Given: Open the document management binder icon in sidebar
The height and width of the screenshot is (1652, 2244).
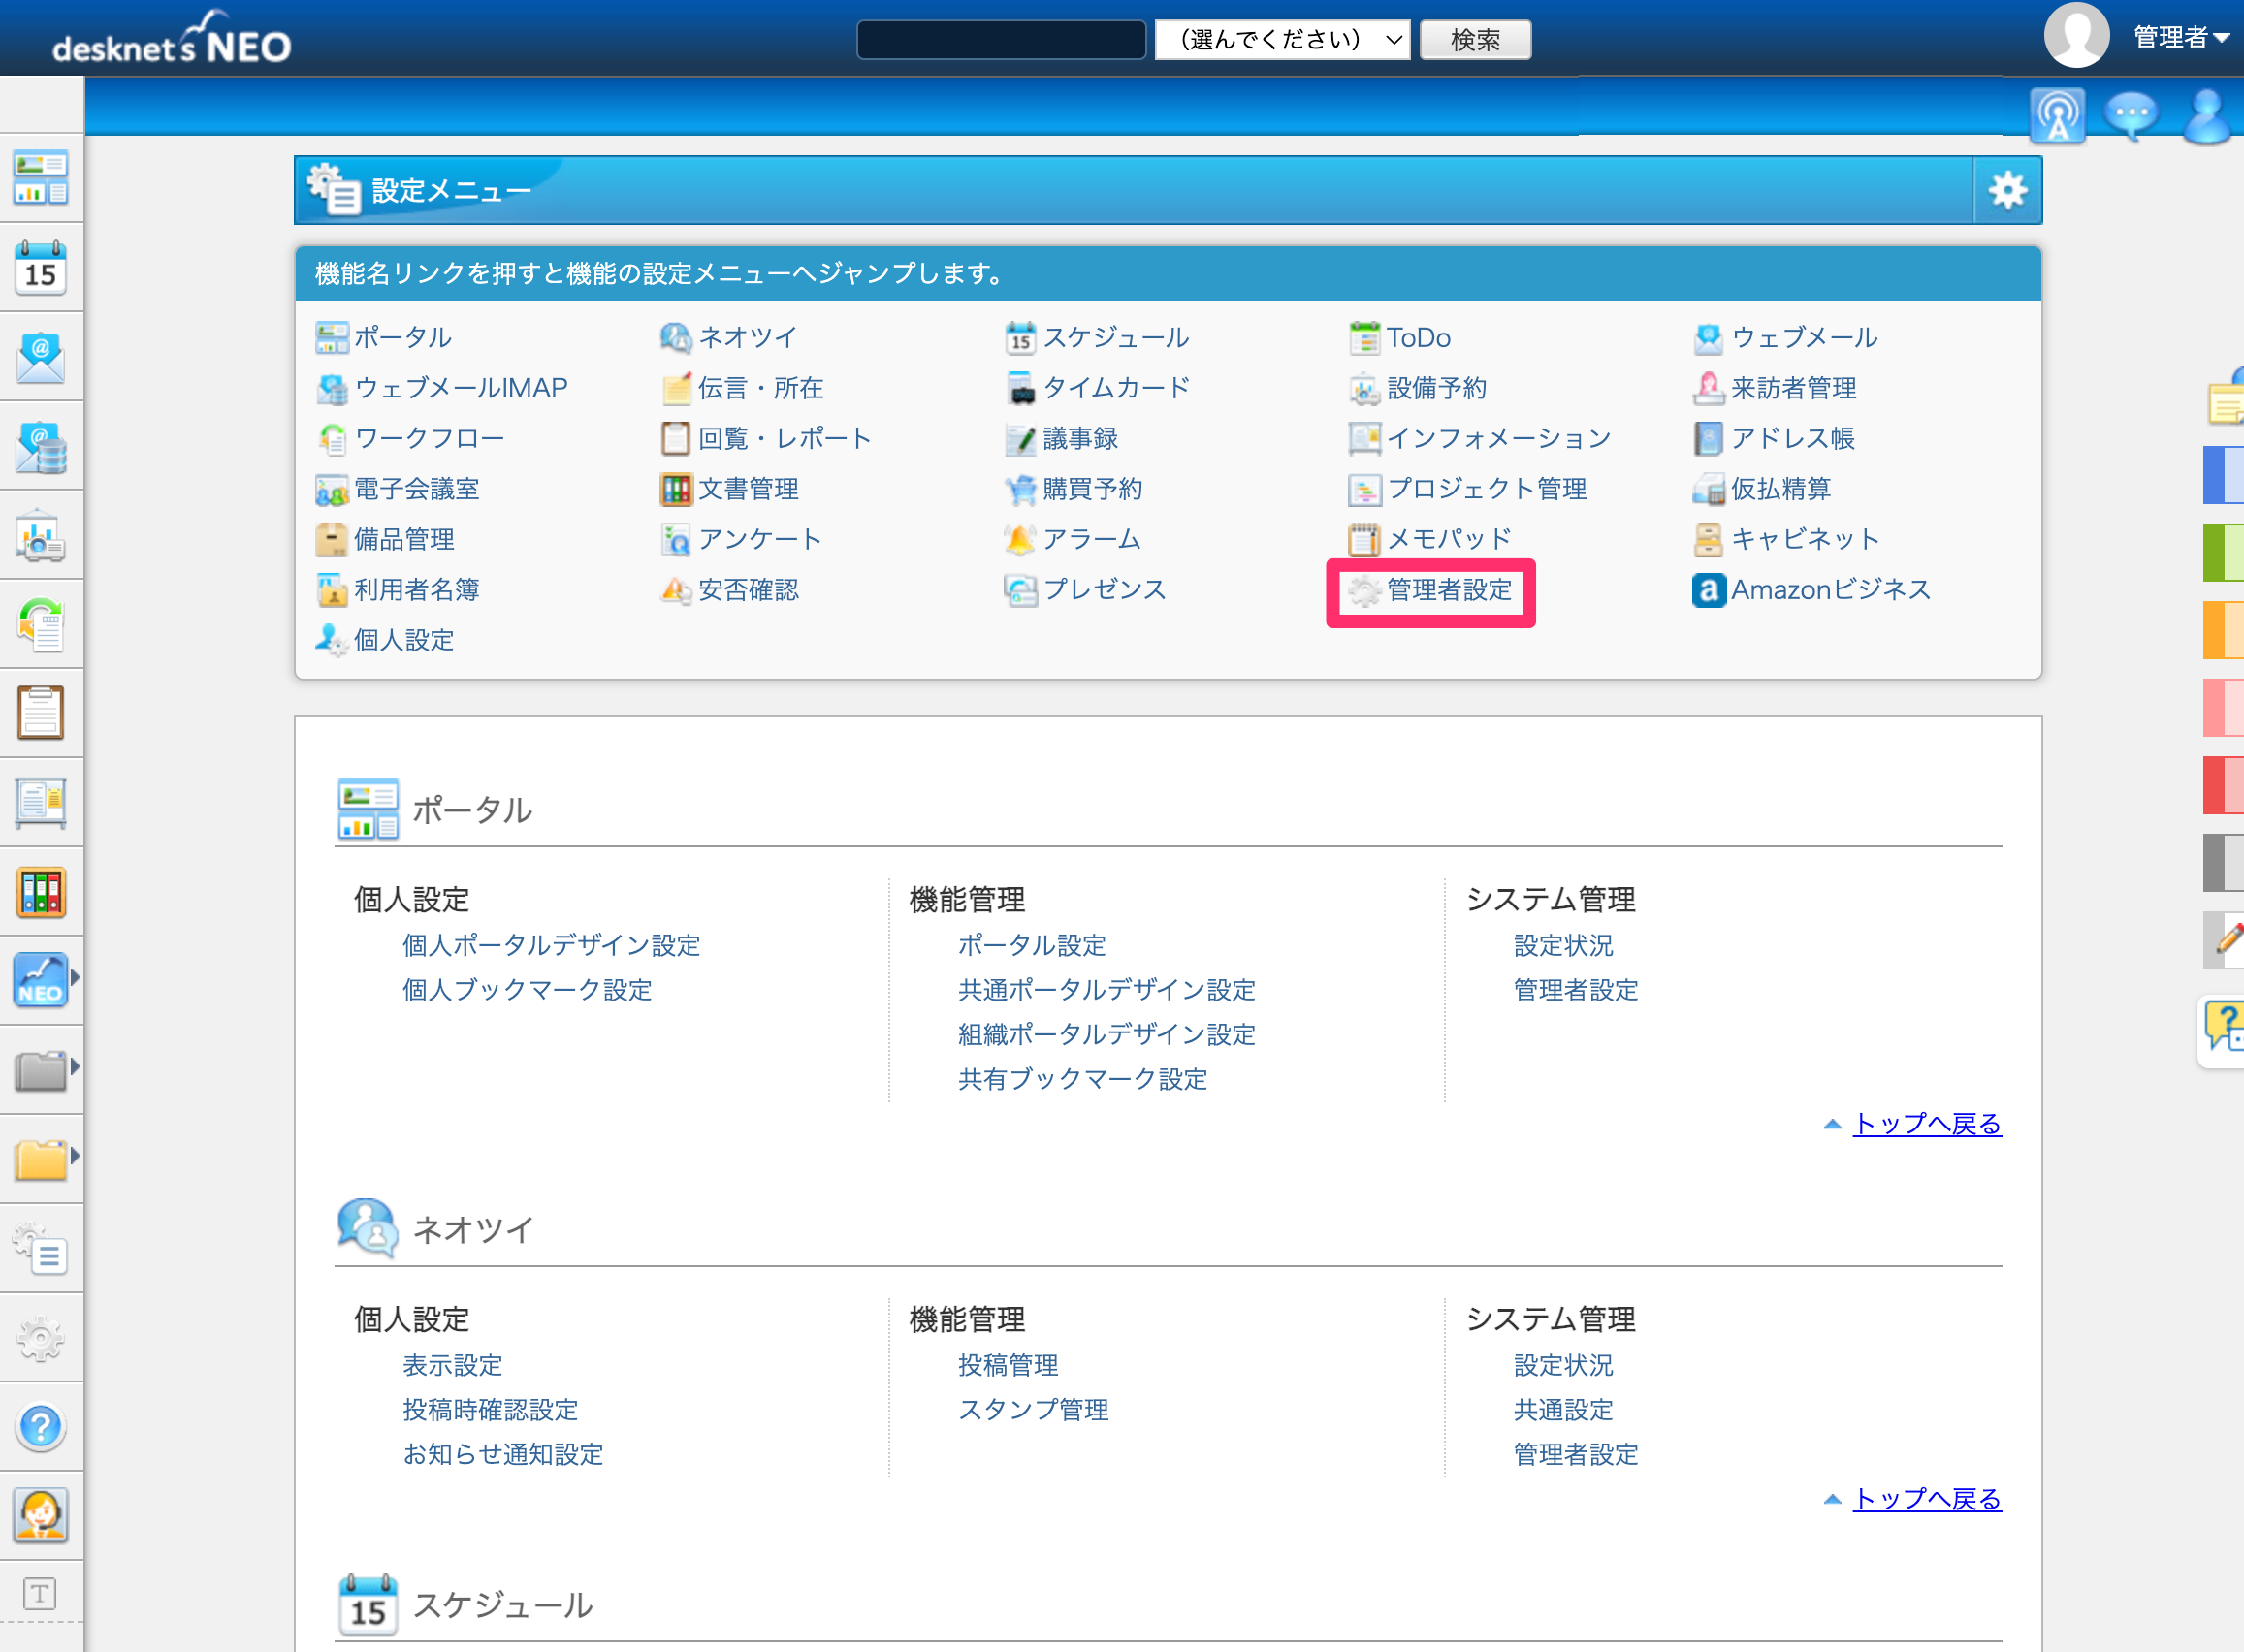Looking at the screenshot, I should pos(41,892).
